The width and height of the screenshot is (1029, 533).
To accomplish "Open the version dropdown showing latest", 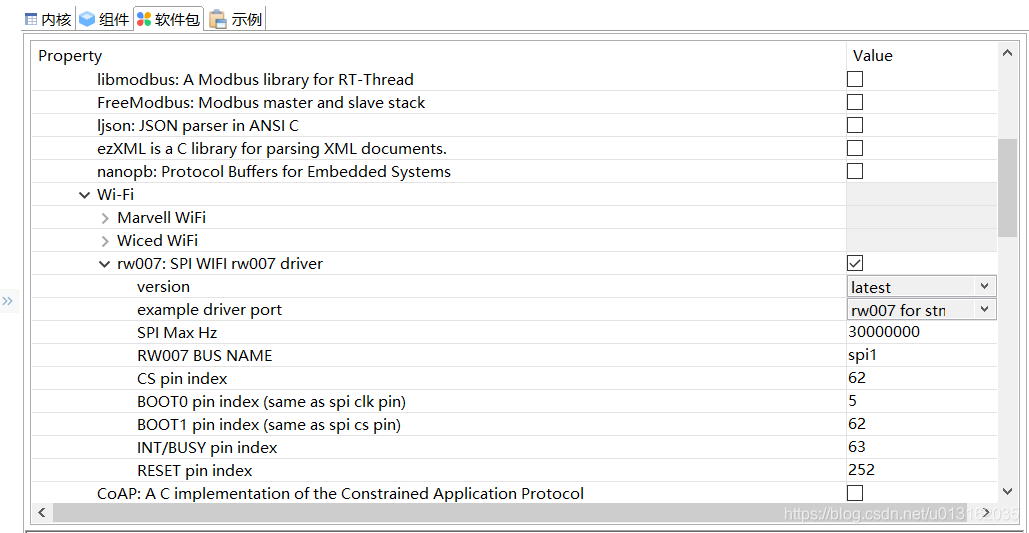I will click(x=921, y=287).
